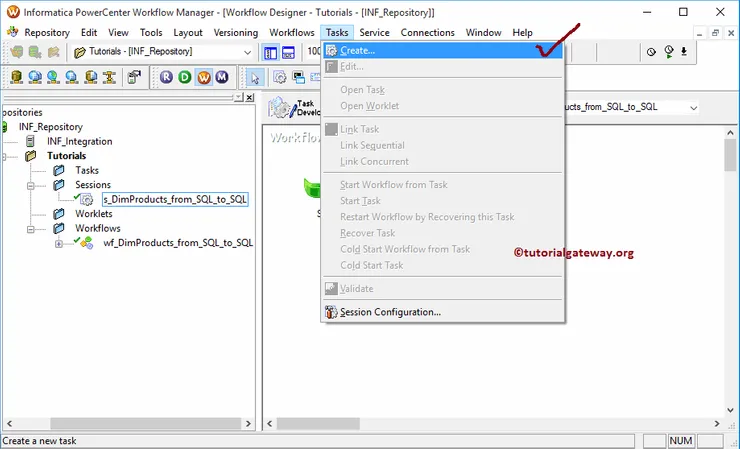Click the yellow database cylinder toolbar icon
The width and height of the screenshot is (740, 449).
click(x=17, y=77)
